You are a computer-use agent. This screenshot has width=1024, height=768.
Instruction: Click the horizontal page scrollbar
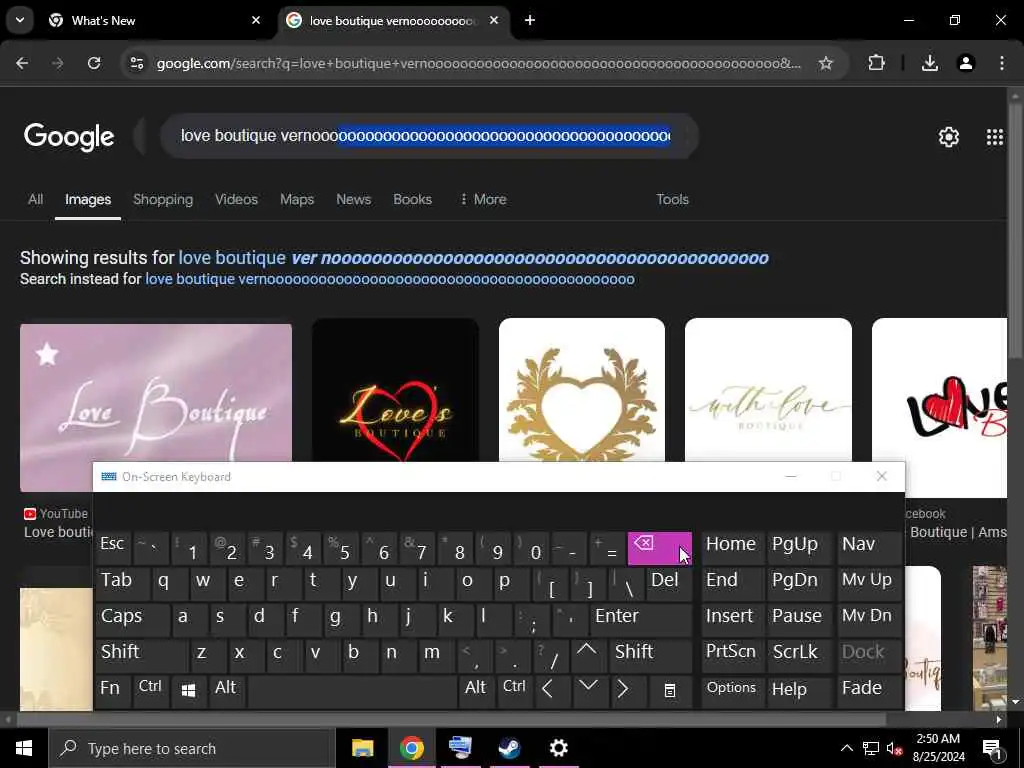pyautogui.click(x=451, y=720)
